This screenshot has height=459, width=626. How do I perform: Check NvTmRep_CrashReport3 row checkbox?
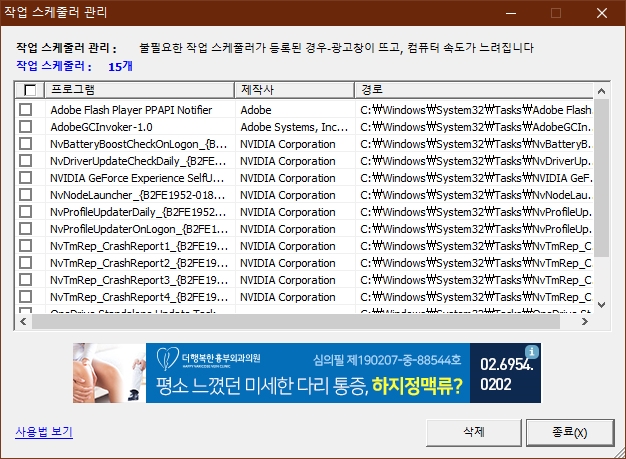(x=26, y=280)
